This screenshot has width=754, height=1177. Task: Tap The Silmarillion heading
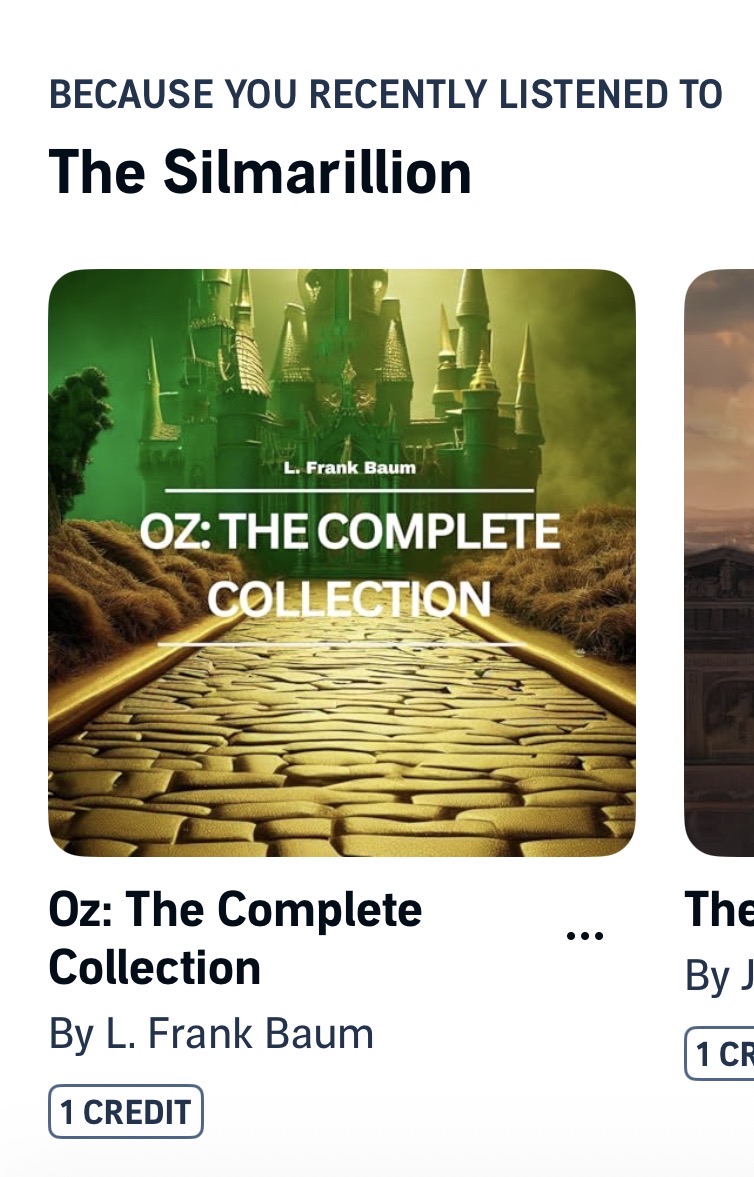click(260, 172)
